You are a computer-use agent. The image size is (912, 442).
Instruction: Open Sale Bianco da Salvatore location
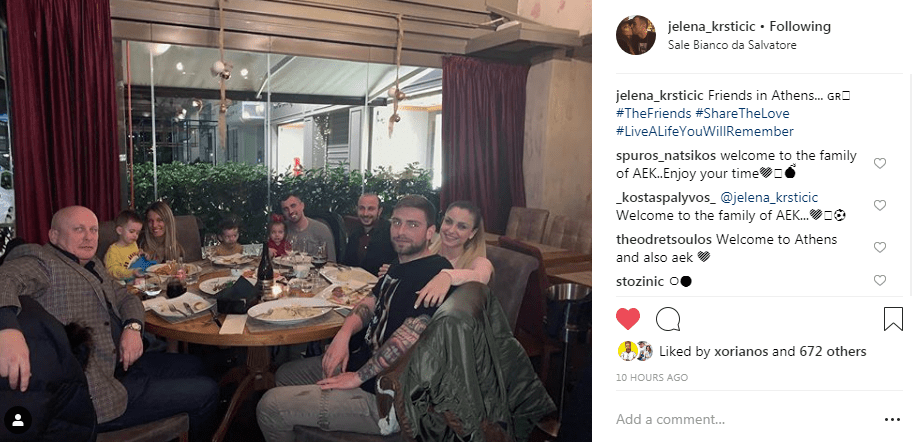point(732,45)
